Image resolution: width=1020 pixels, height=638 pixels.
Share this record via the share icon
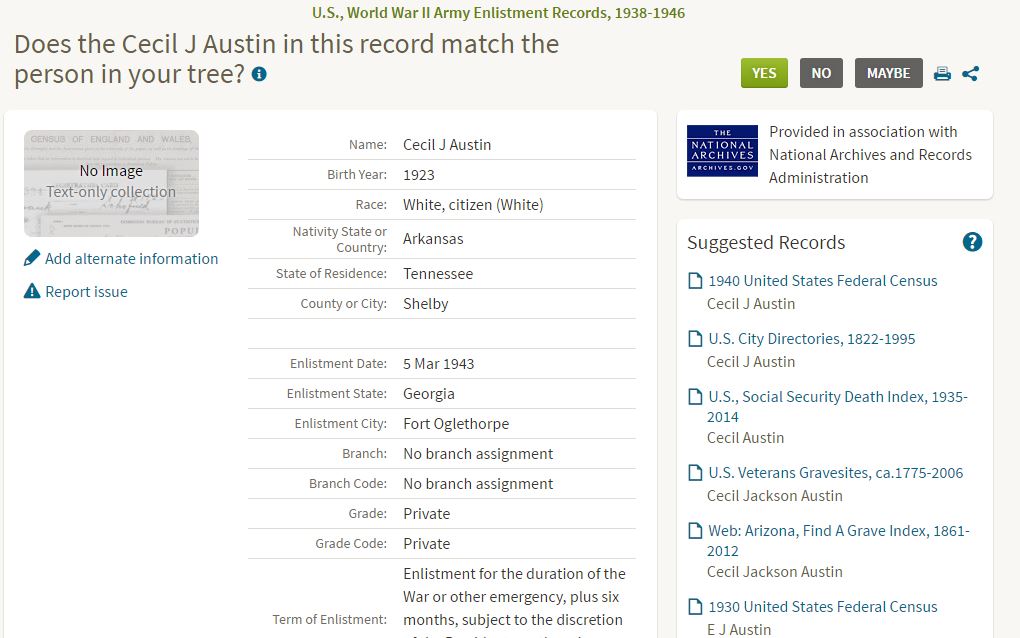tap(971, 73)
